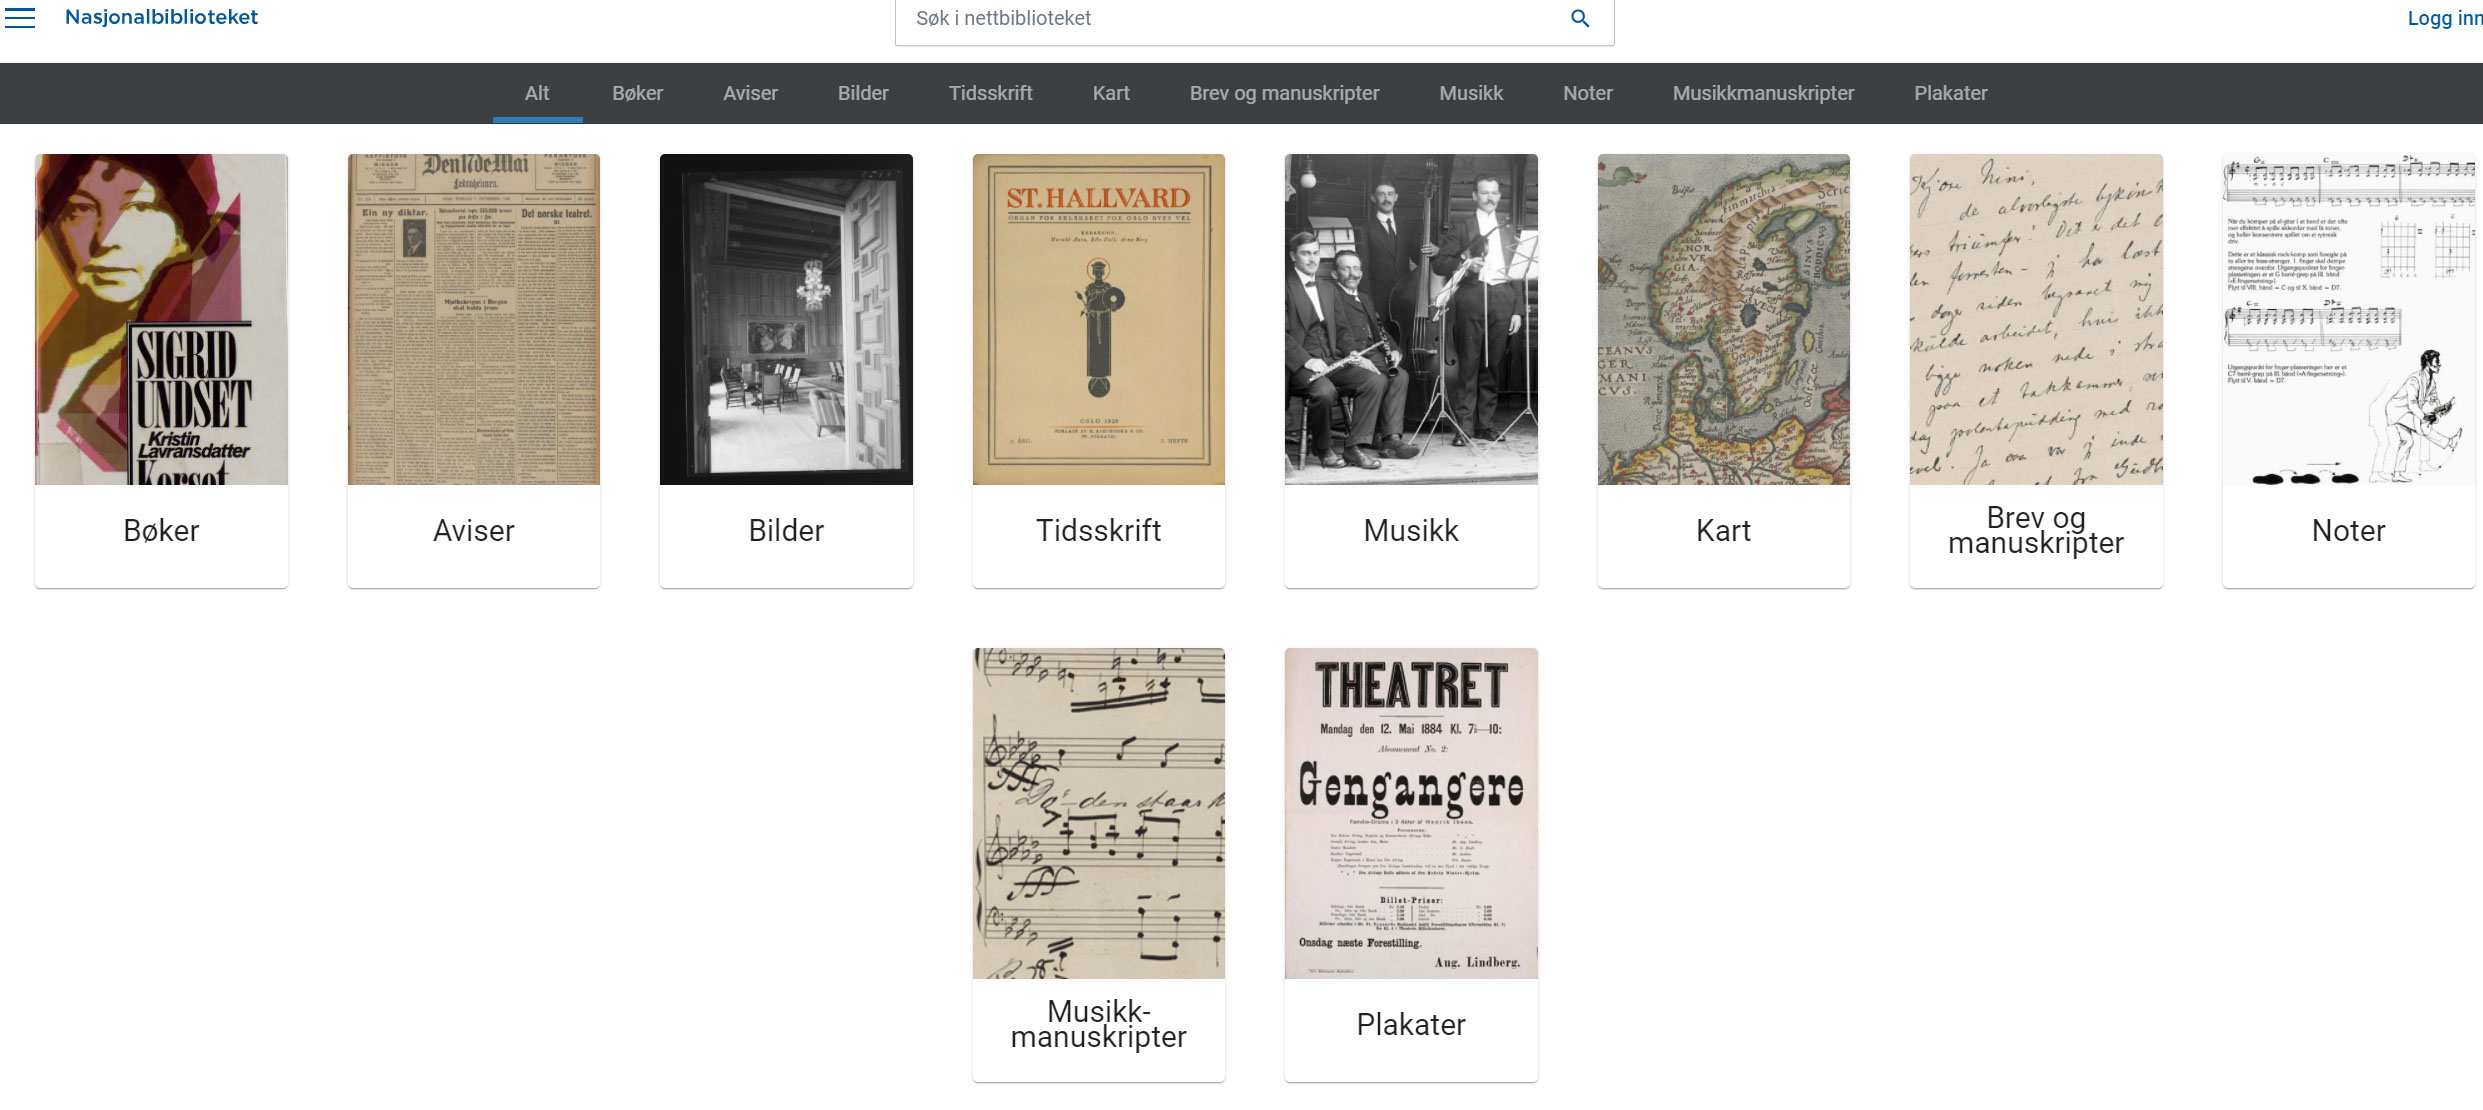The image size is (2483, 1110).
Task: Click the Logg inn link
Action: pyautogui.click(x=2443, y=18)
